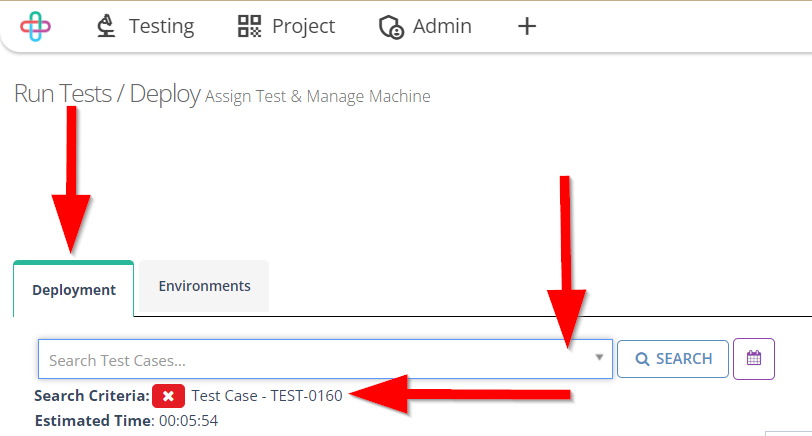Open the Admin menu
Screen dimensions: 812x436
pos(442,27)
